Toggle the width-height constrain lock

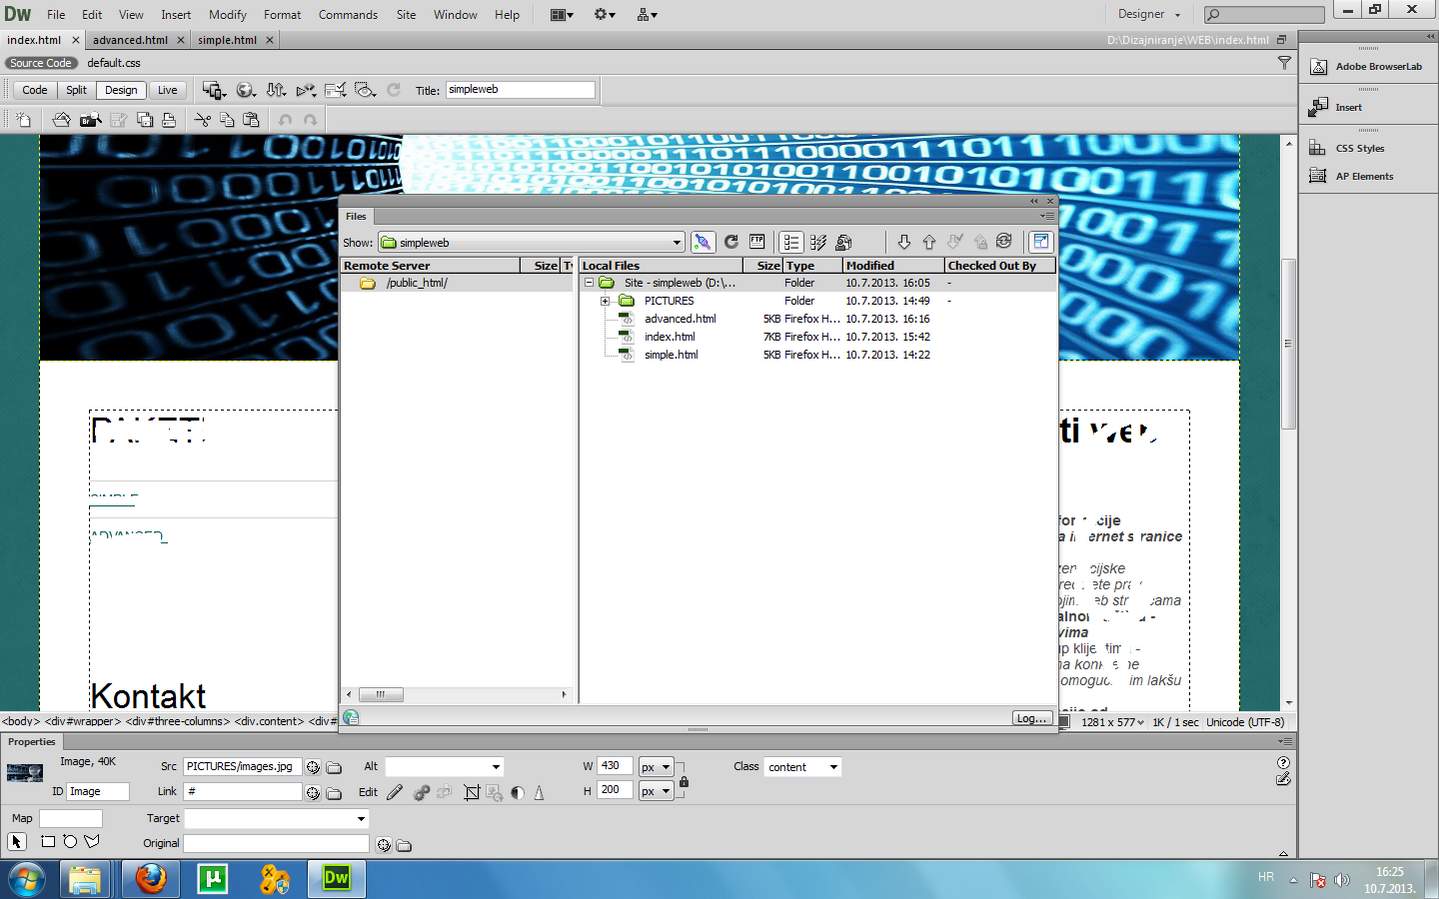[684, 780]
